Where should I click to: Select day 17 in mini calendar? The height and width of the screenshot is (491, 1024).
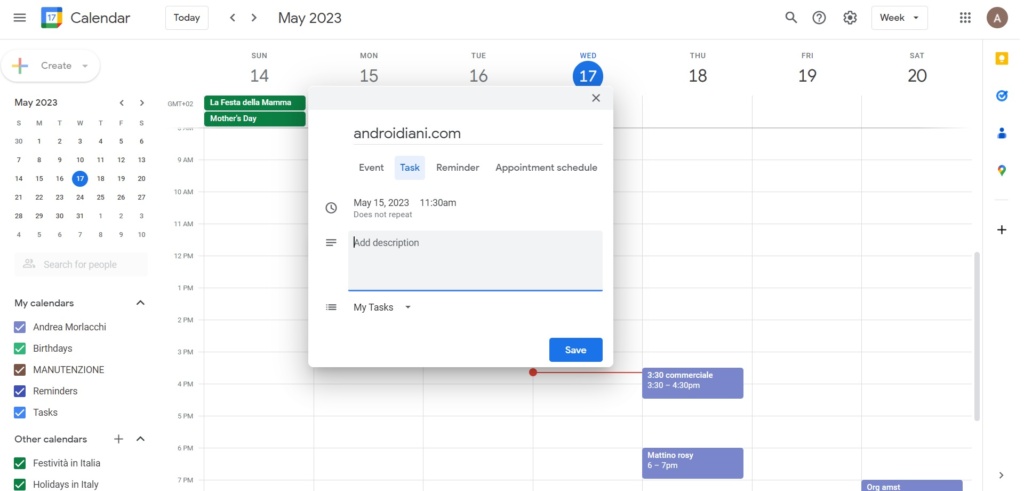coord(80,178)
